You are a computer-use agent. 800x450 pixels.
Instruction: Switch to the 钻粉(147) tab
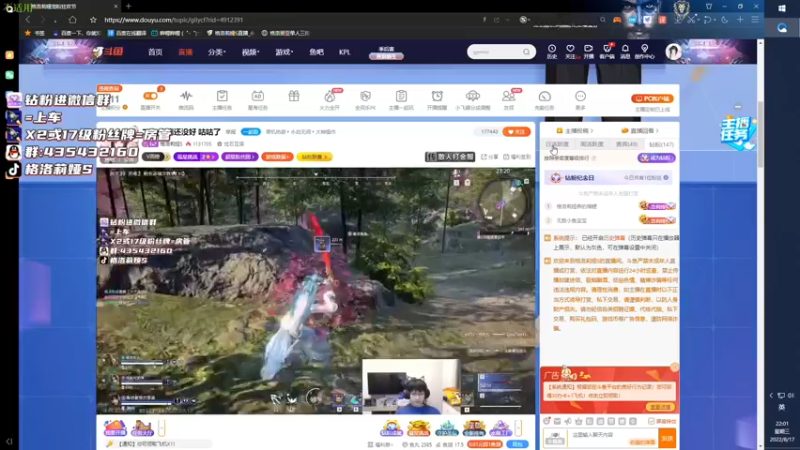point(661,144)
